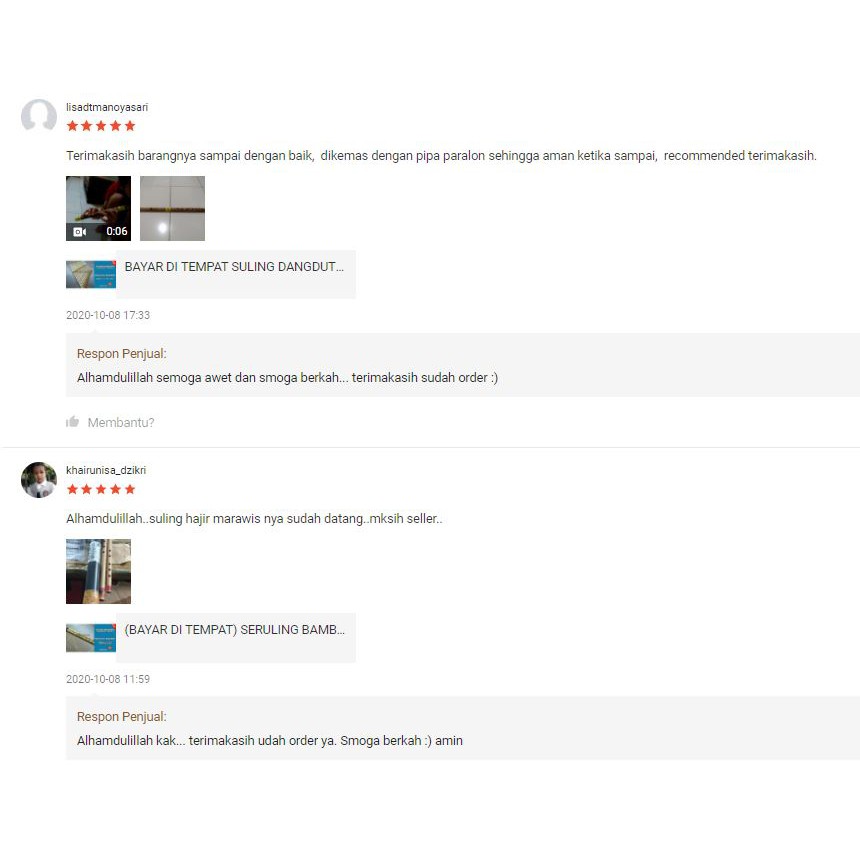Click lisadtmanoyasari's five-star rating
Screen dimensions: 860x860
point(101,126)
